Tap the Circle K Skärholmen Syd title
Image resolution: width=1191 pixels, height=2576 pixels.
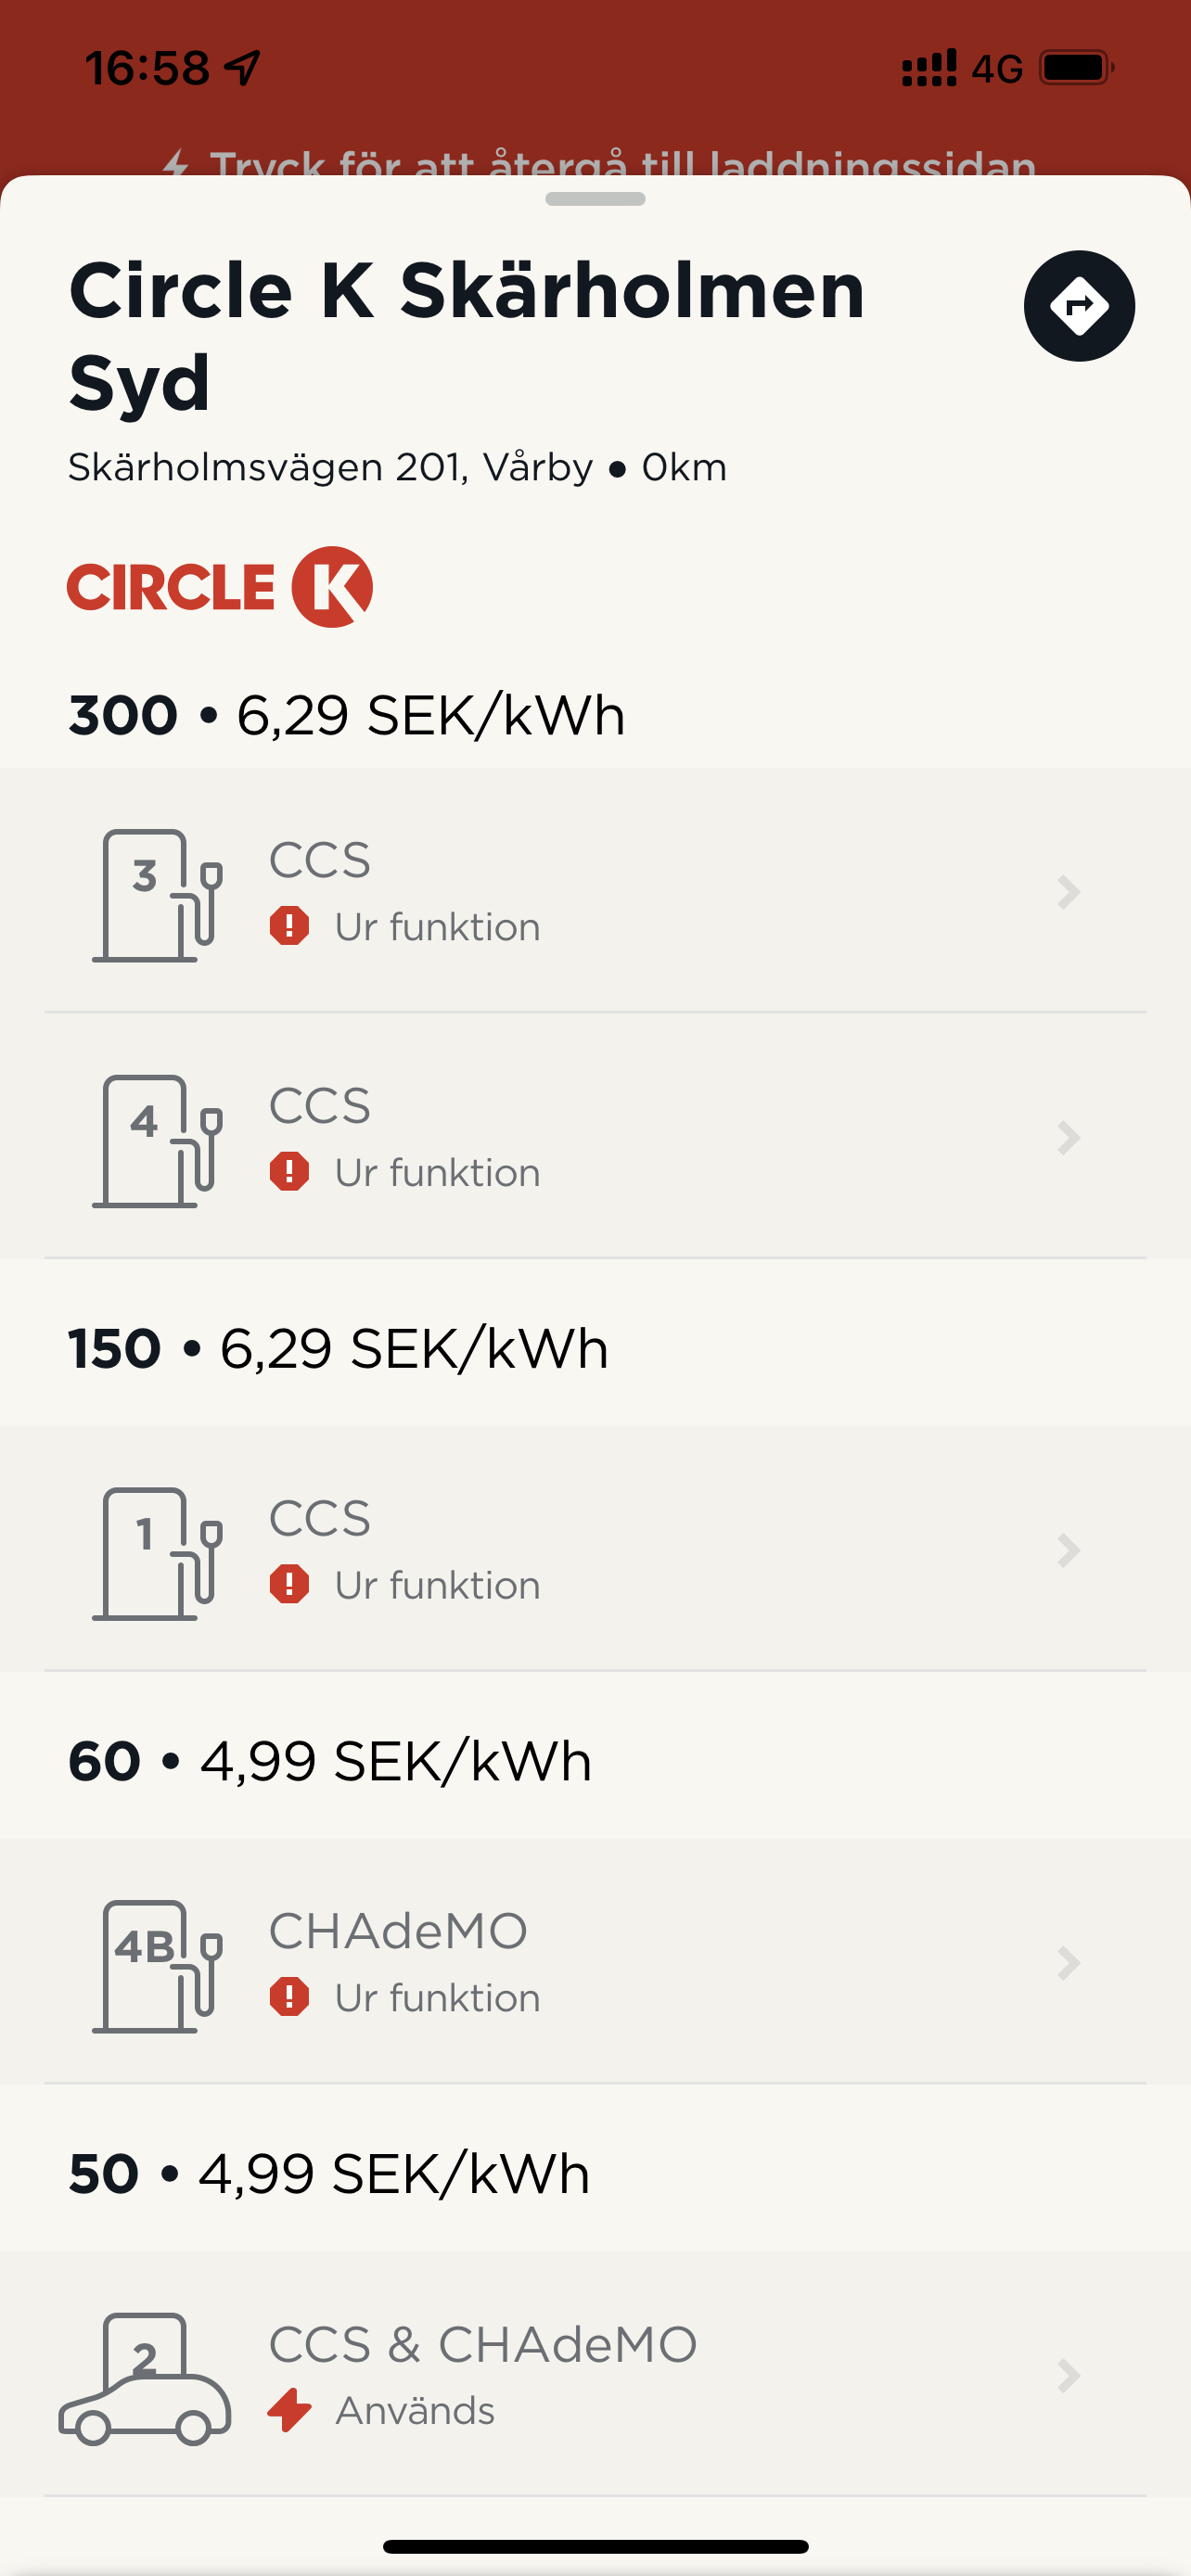467,335
